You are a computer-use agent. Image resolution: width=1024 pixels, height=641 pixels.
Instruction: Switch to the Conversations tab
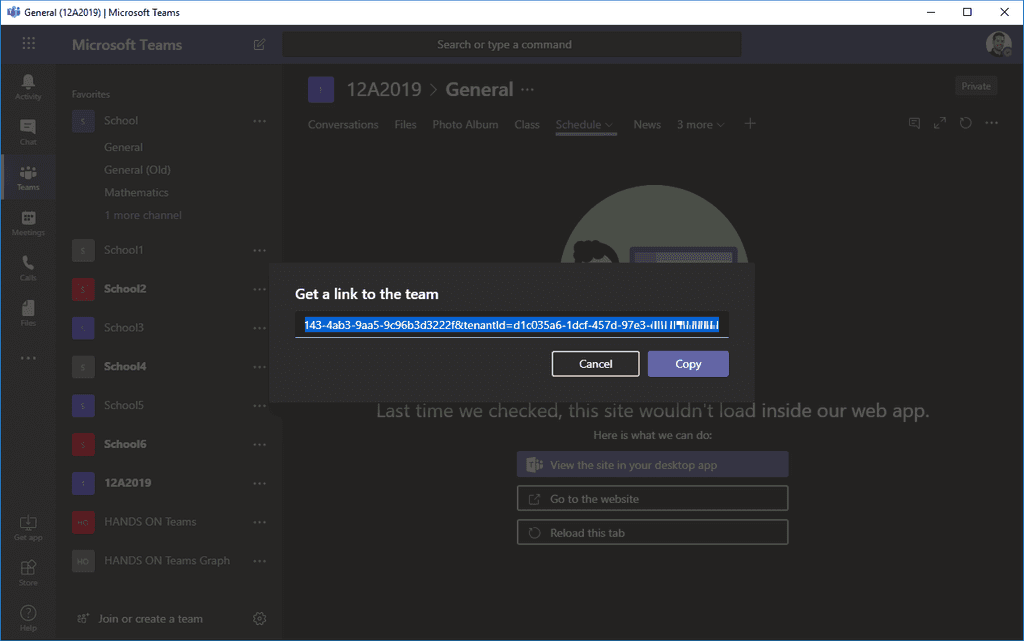click(x=343, y=125)
